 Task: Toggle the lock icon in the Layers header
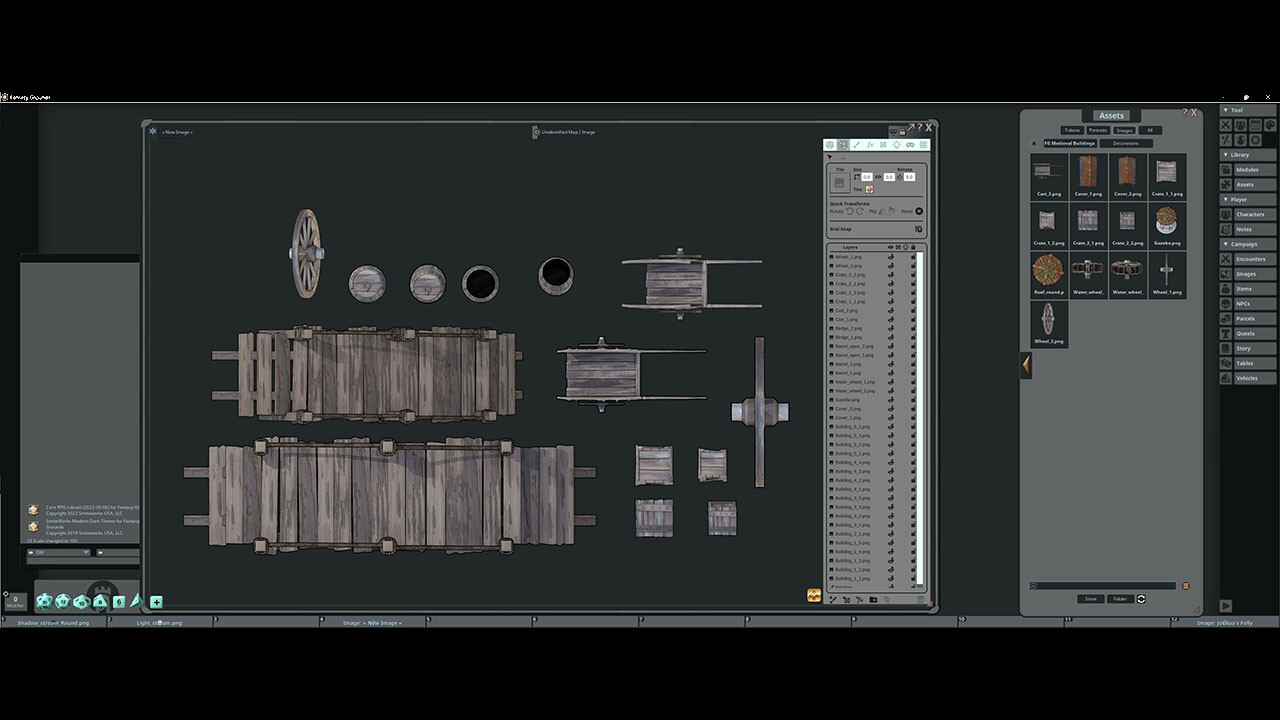[x=913, y=247]
